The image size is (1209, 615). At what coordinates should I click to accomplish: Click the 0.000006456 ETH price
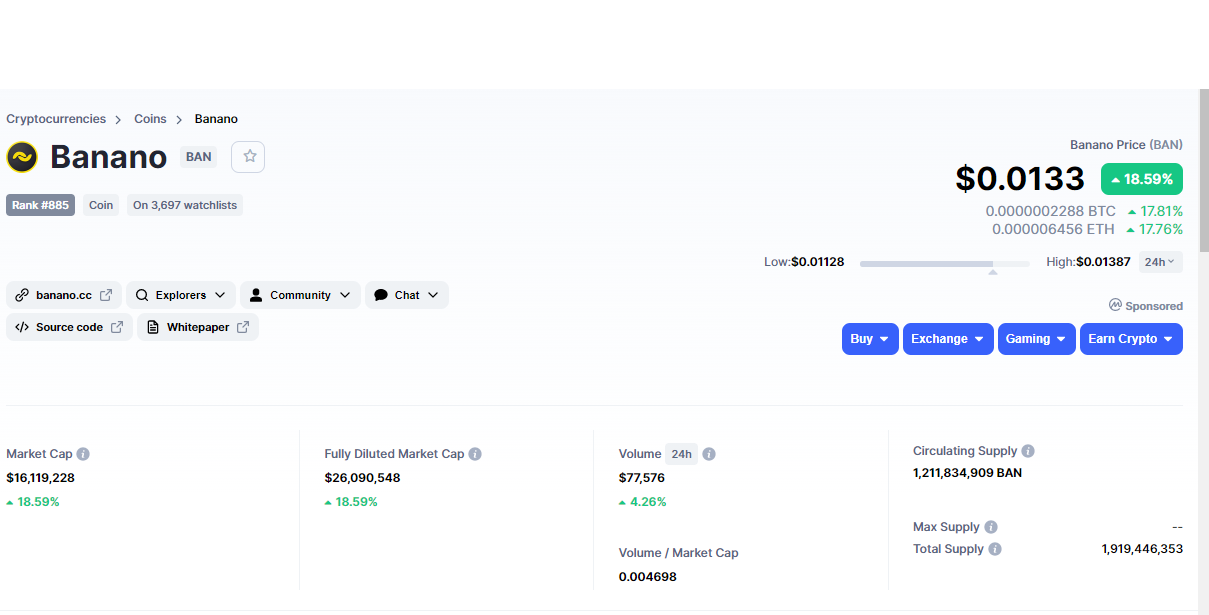tap(1053, 229)
